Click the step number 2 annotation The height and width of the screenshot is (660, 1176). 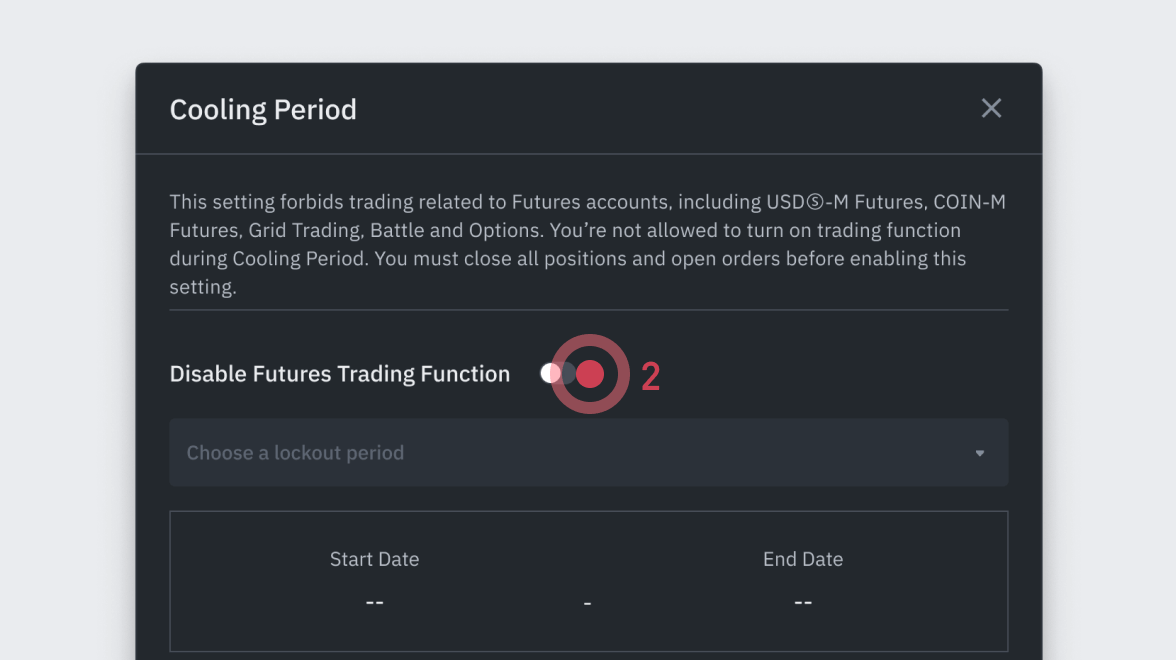(x=650, y=377)
